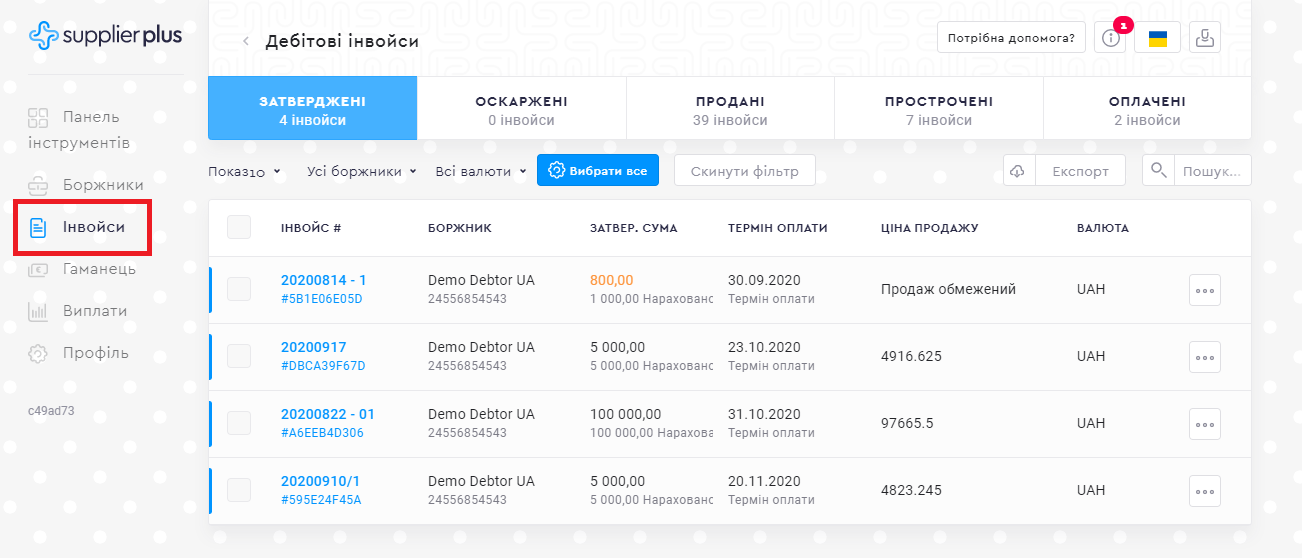Open the Усі боржники filter dropdown
The height and width of the screenshot is (558, 1302).
coord(361,171)
